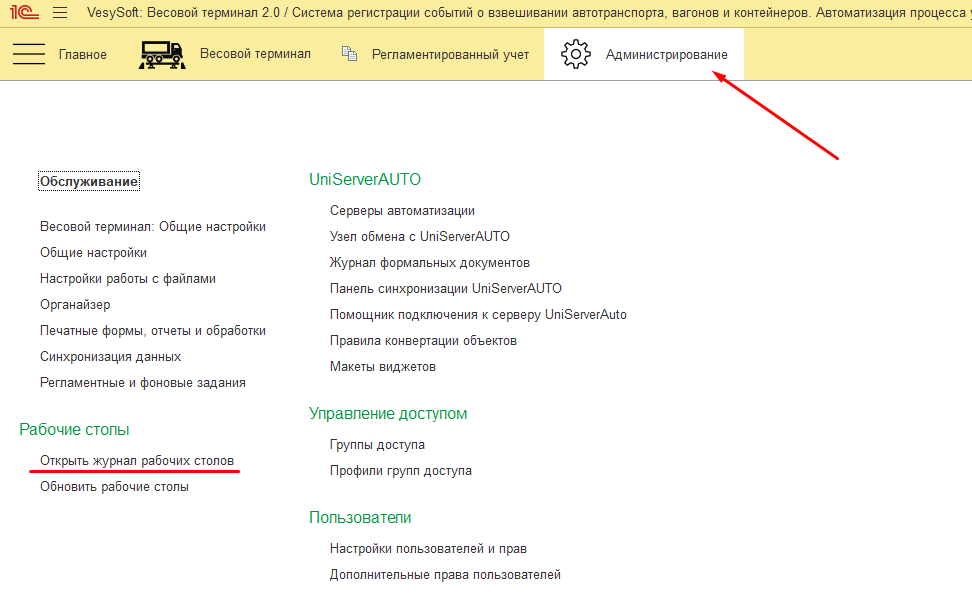Click the documents icon for Регламентированный учет
The width and height of the screenshot is (972, 616).
point(349,54)
